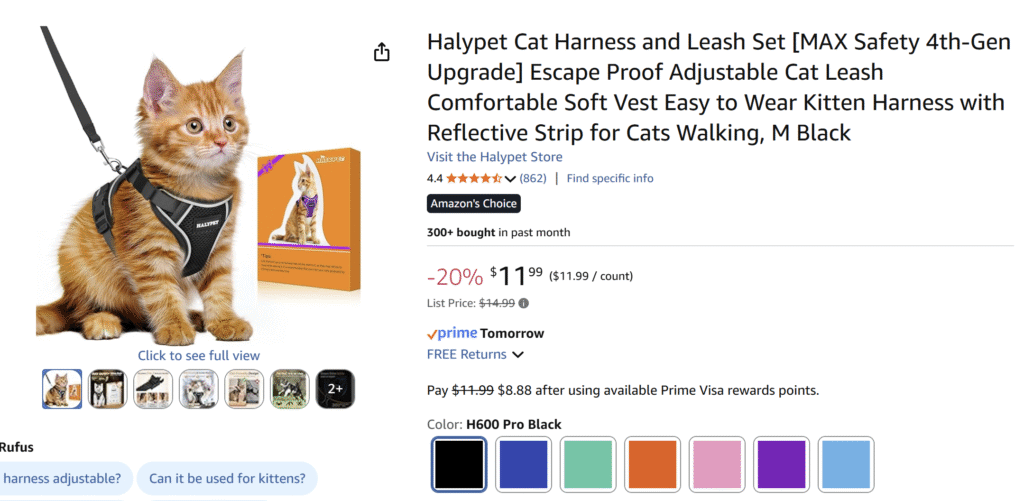Viewport: 1024px width, 501px height.
Task: Click the Find specific info link
Action: click(x=610, y=178)
